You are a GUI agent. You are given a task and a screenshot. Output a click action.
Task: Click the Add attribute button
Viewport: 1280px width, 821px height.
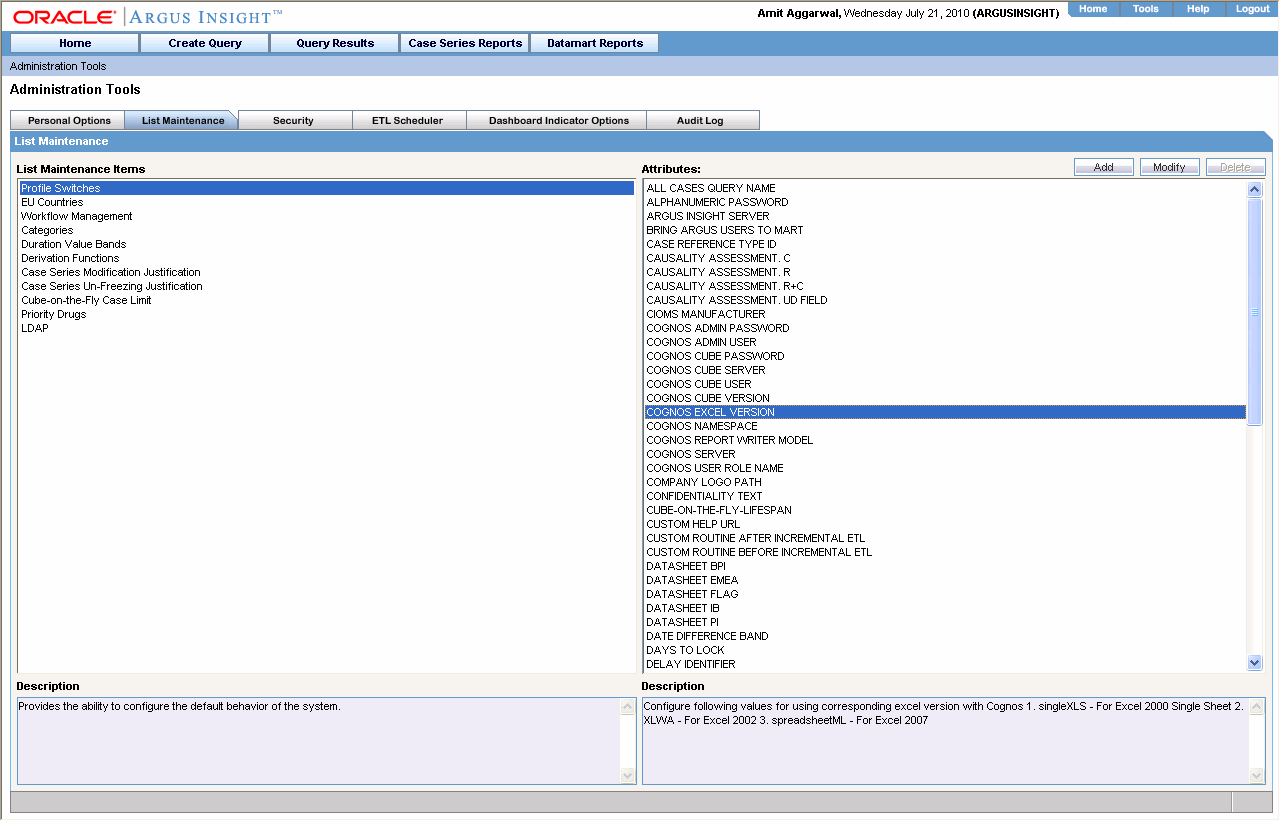pyautogui.click(x=1104, y=167)
